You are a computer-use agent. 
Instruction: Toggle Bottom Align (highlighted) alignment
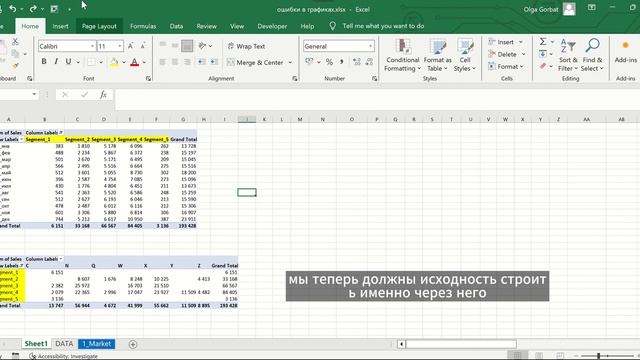point(187,46)
